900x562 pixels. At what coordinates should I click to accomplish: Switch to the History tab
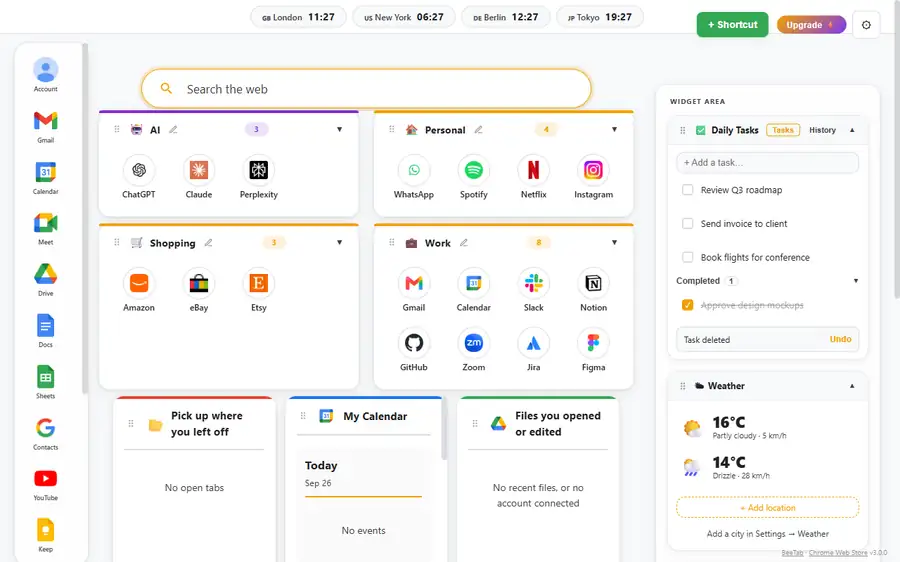[822, 130]
